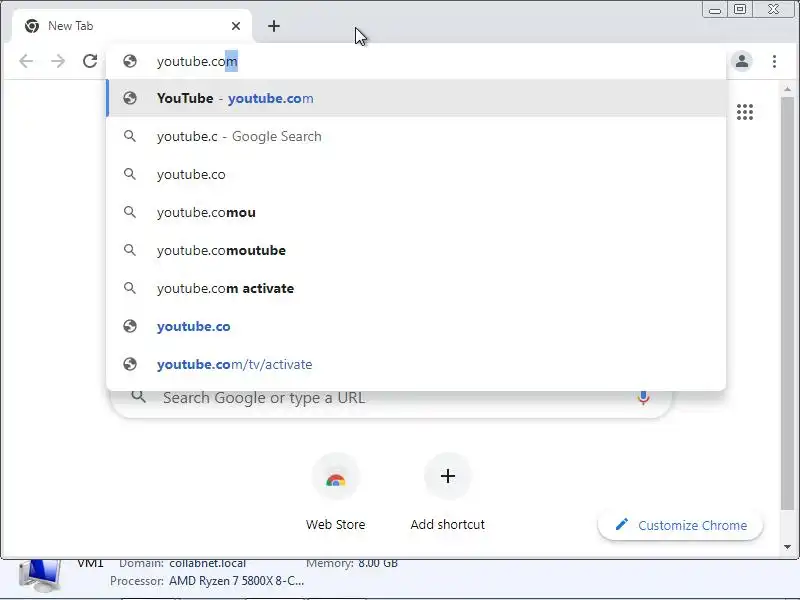Click the New Tab tab title

click(70, 26)
